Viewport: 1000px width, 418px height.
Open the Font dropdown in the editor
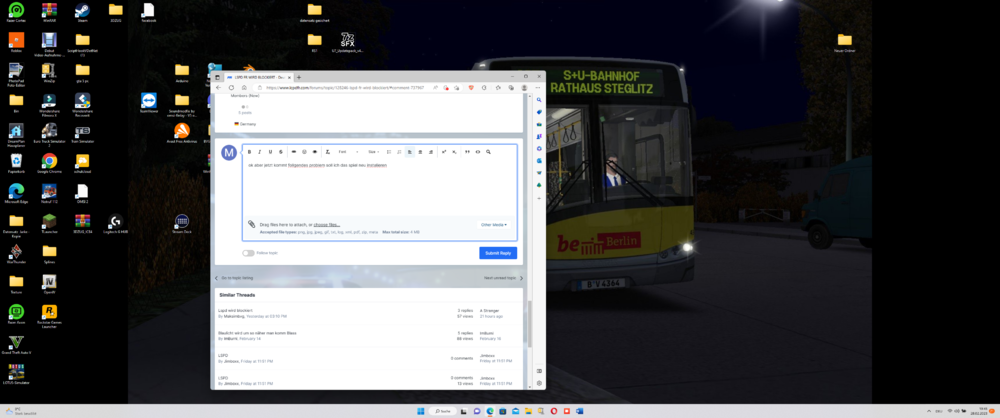tap(348, 152)
